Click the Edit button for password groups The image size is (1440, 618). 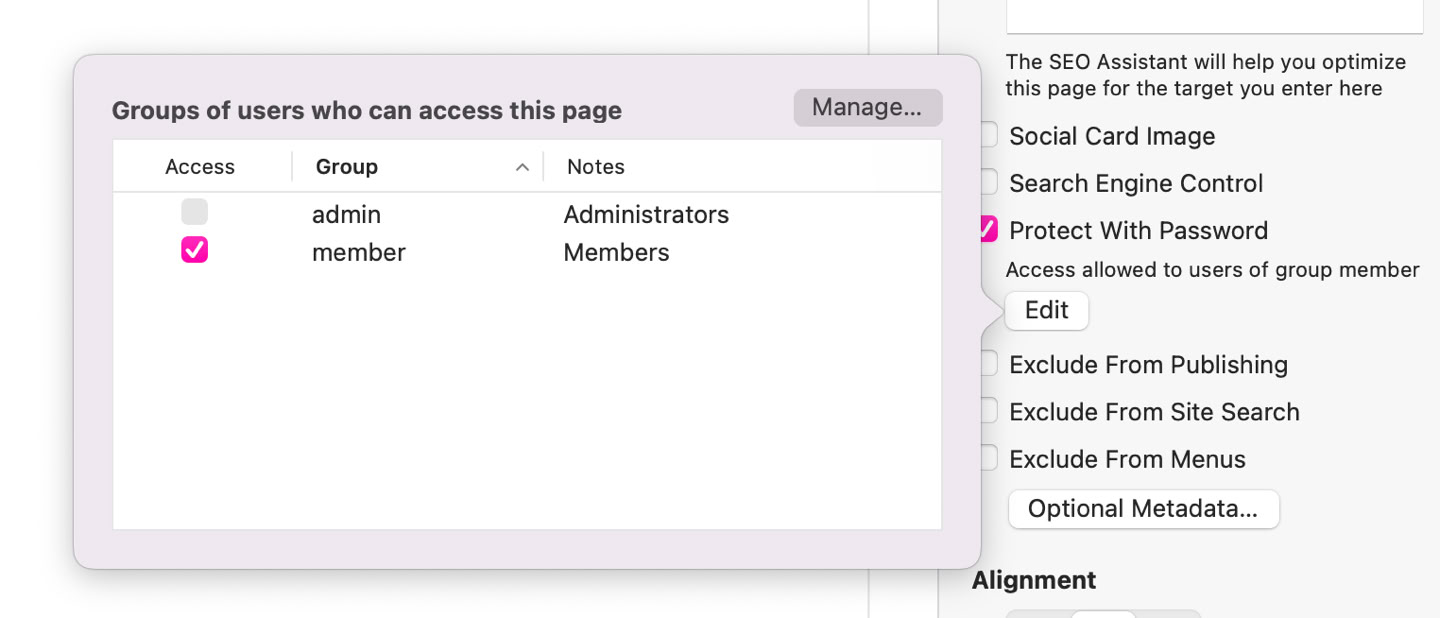point(1047,310)
